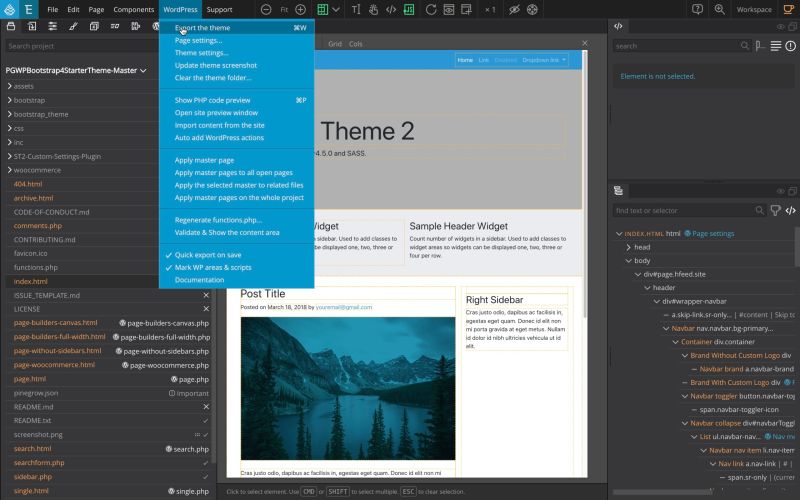Click the Workspace button
Image resolution: width=800 pixels, height=500 pixels.
pos(754,9)
